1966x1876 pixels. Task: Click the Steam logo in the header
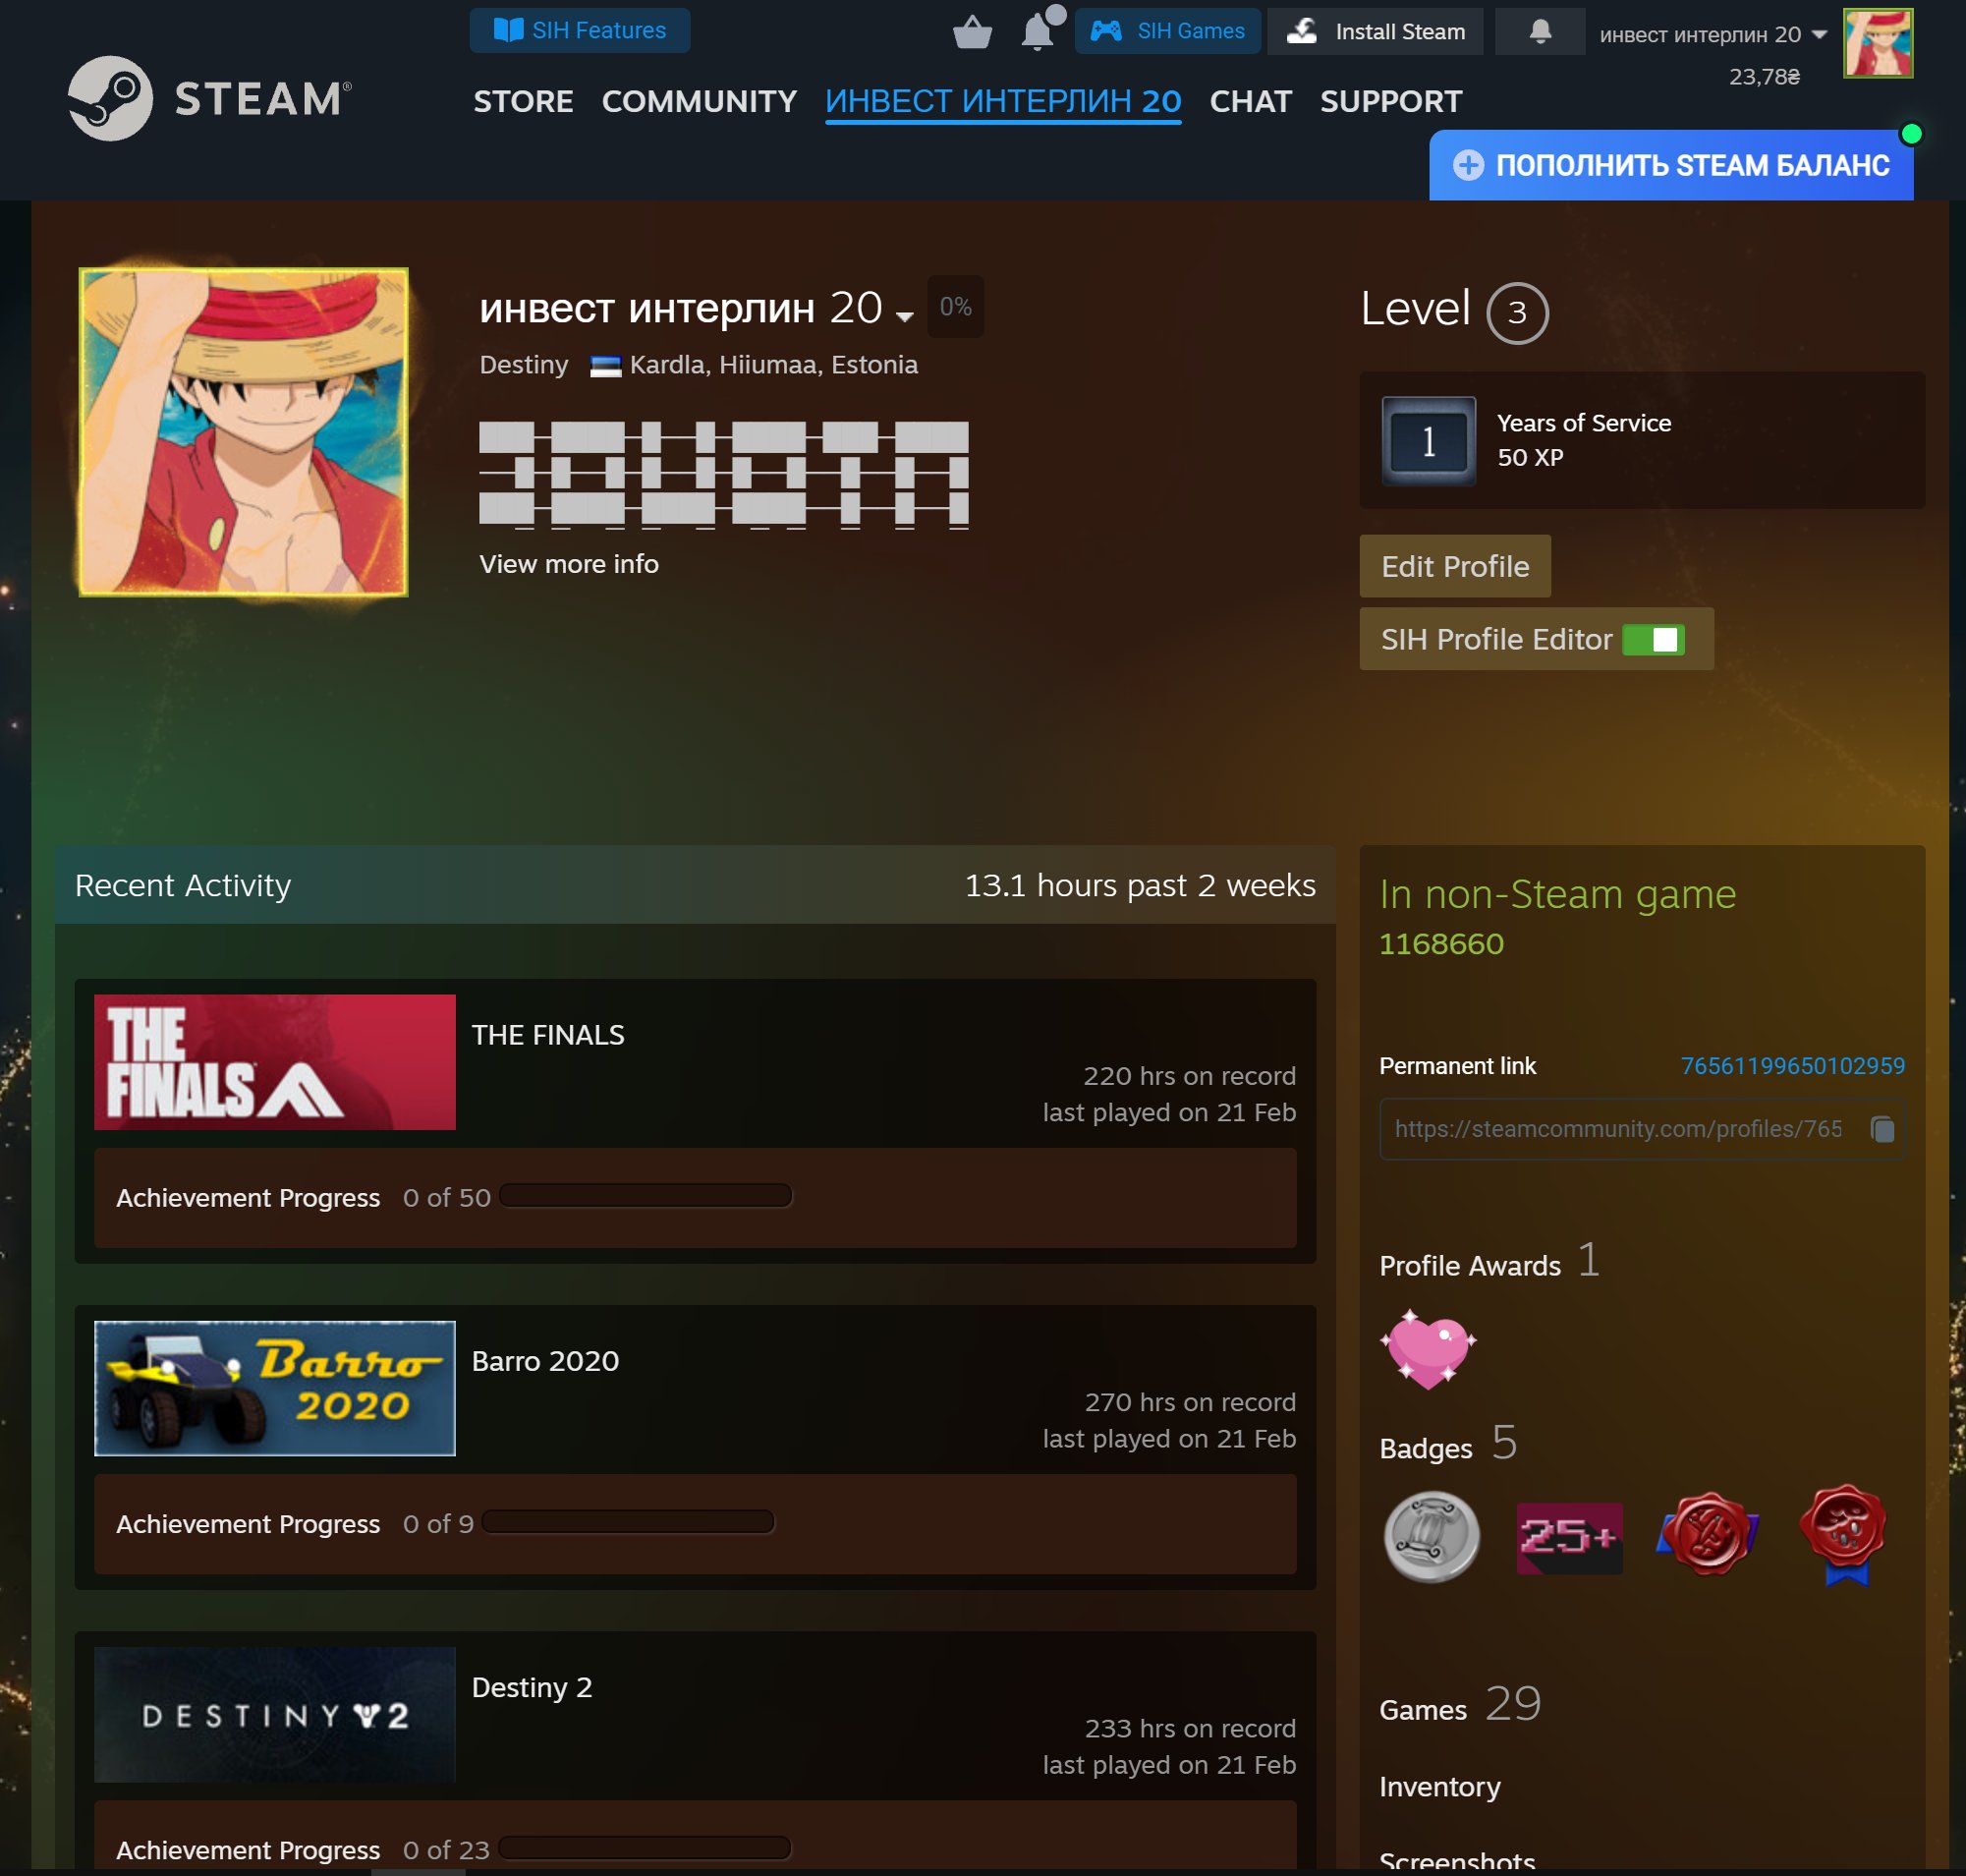[x=210, y=98]
